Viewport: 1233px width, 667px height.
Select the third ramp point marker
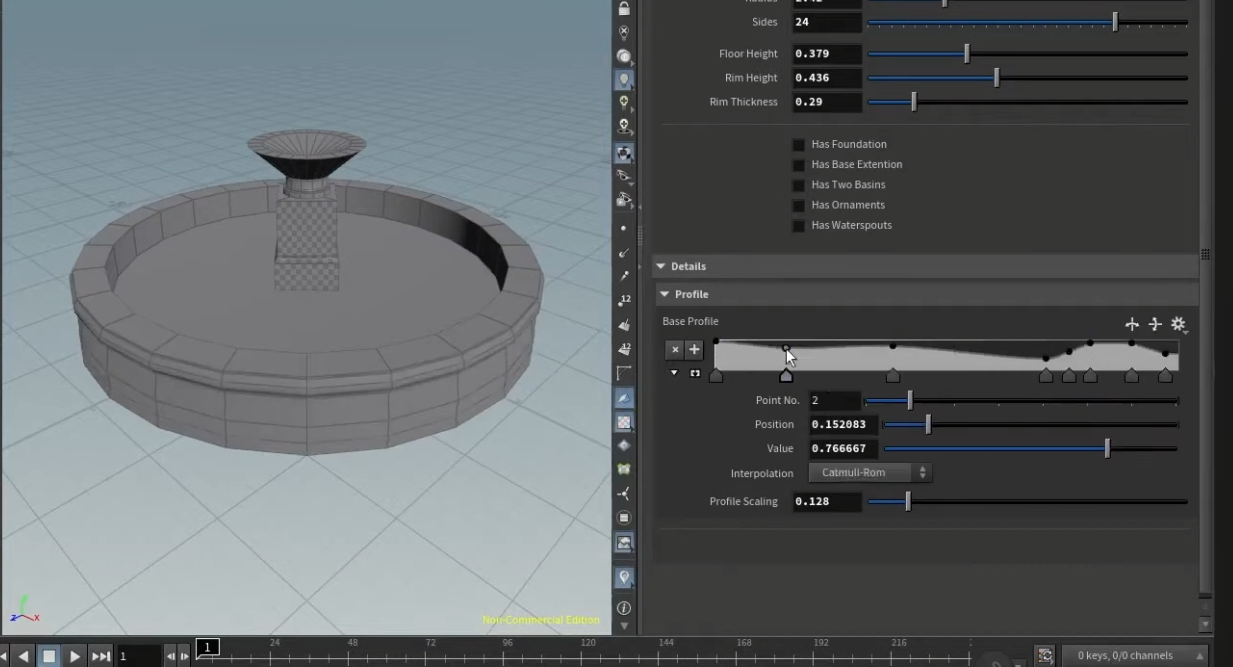tap(893, 376)
